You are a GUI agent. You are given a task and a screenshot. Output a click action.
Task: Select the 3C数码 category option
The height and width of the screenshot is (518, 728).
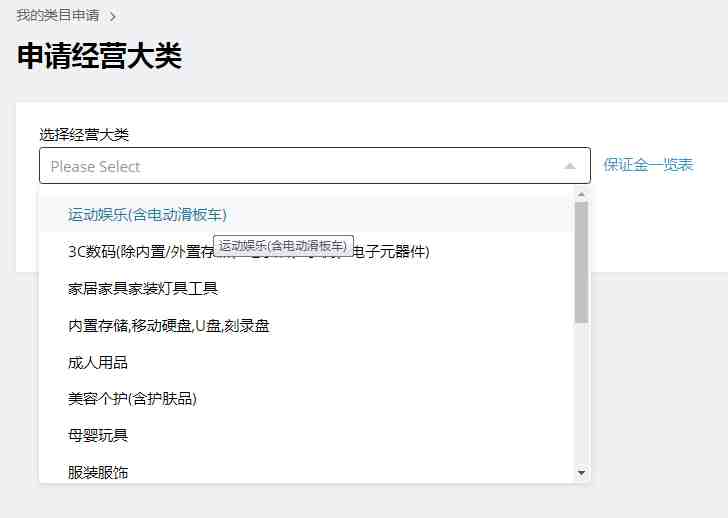[x=306, y=252]
